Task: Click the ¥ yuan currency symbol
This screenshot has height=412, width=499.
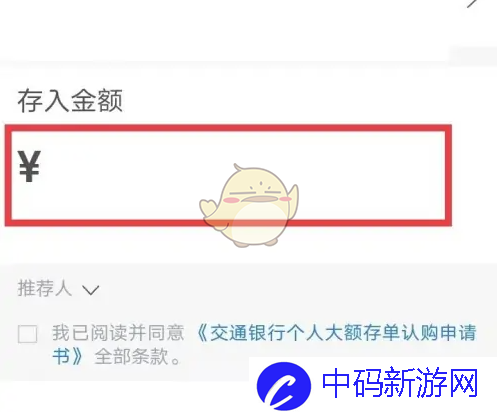Action: (x=29, y=166)
